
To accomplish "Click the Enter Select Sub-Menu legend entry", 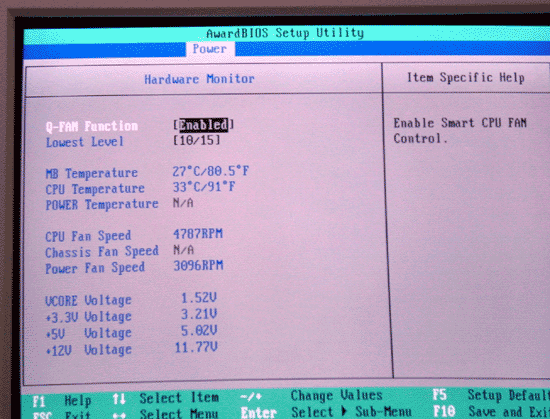I will tap(326, 412).
